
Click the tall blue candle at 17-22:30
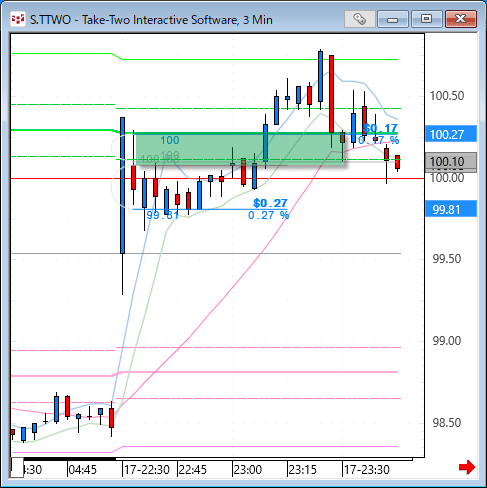[123, 185]
